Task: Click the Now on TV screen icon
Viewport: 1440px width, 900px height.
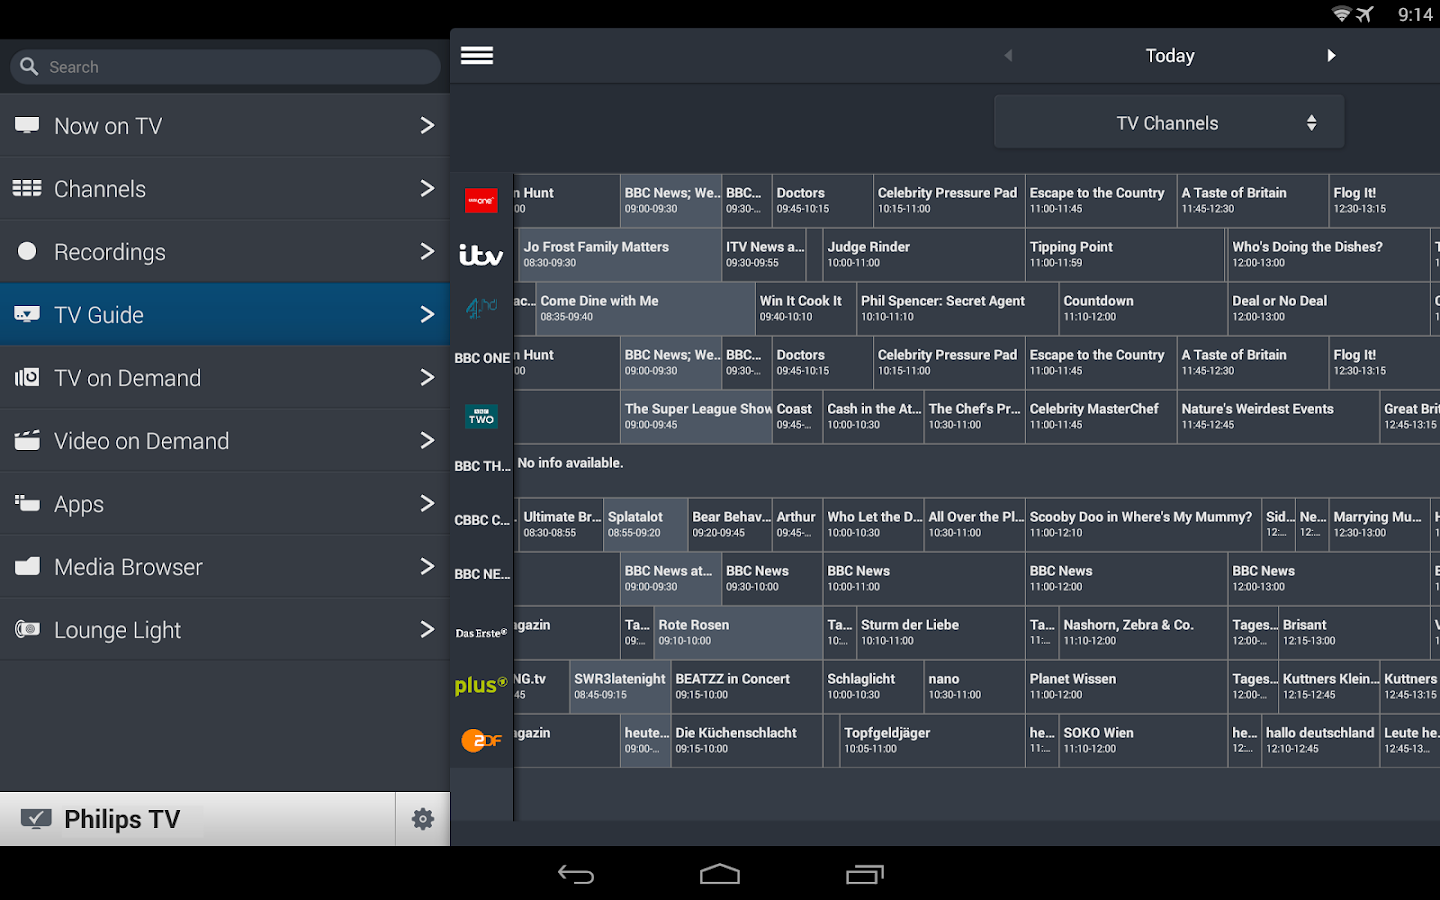Action: (x=27, y=125)
